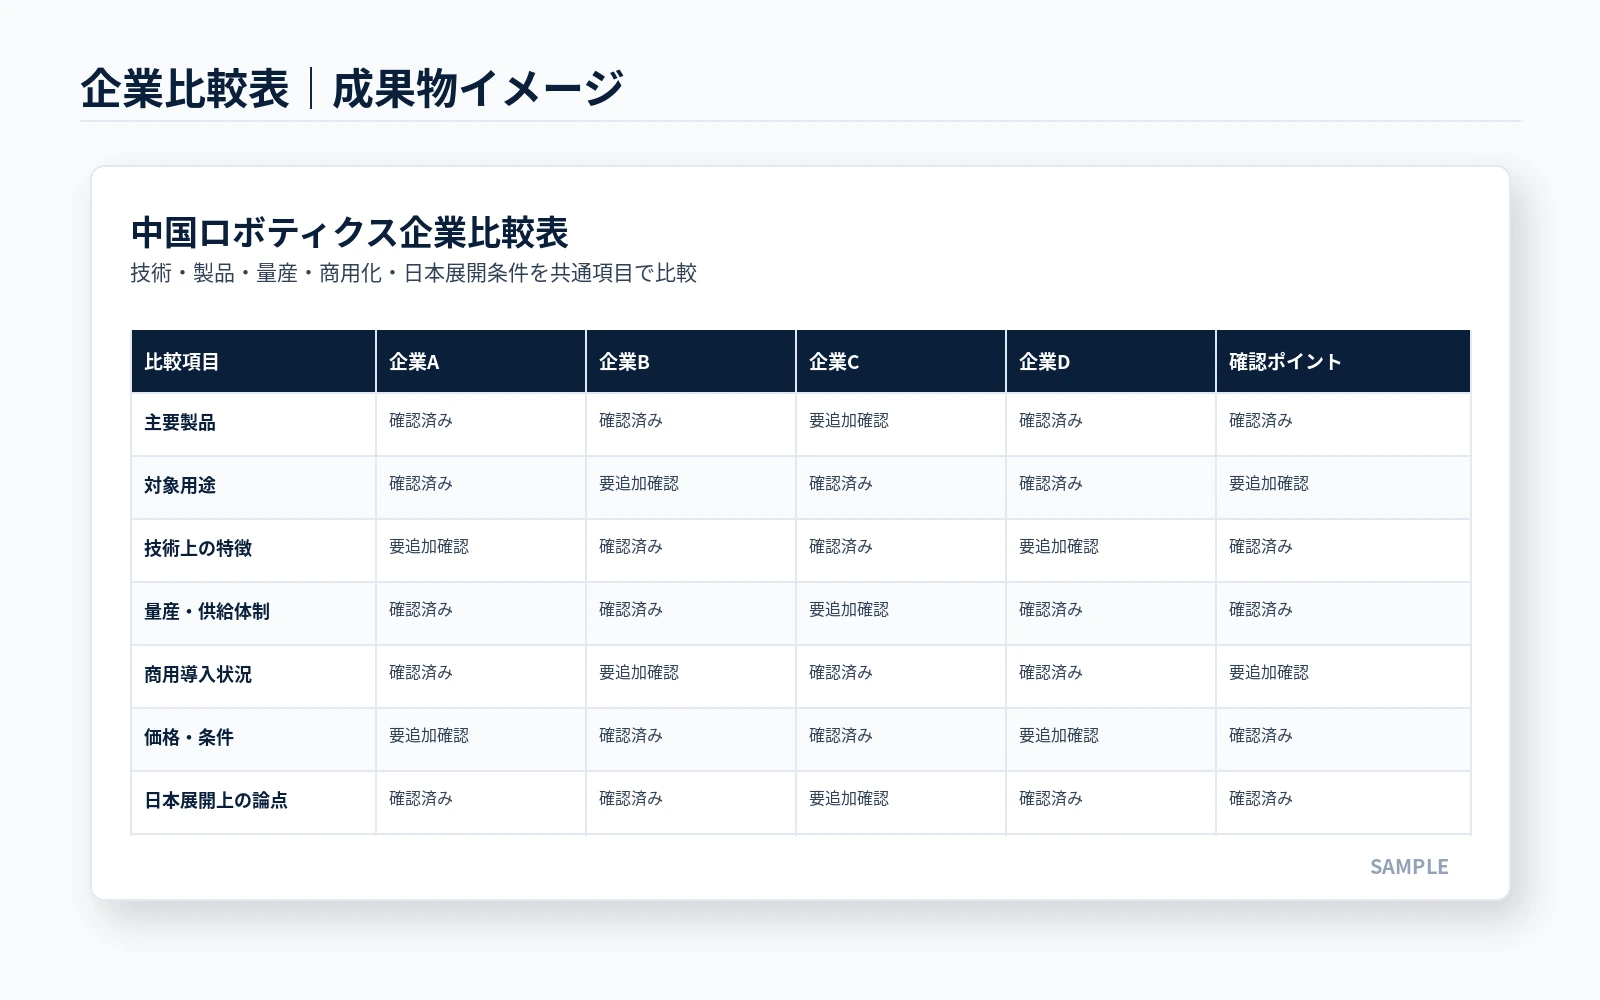Select the 商用導入状況 row label
Viewport: 1600px width, 1000px height.
(198, 675)
